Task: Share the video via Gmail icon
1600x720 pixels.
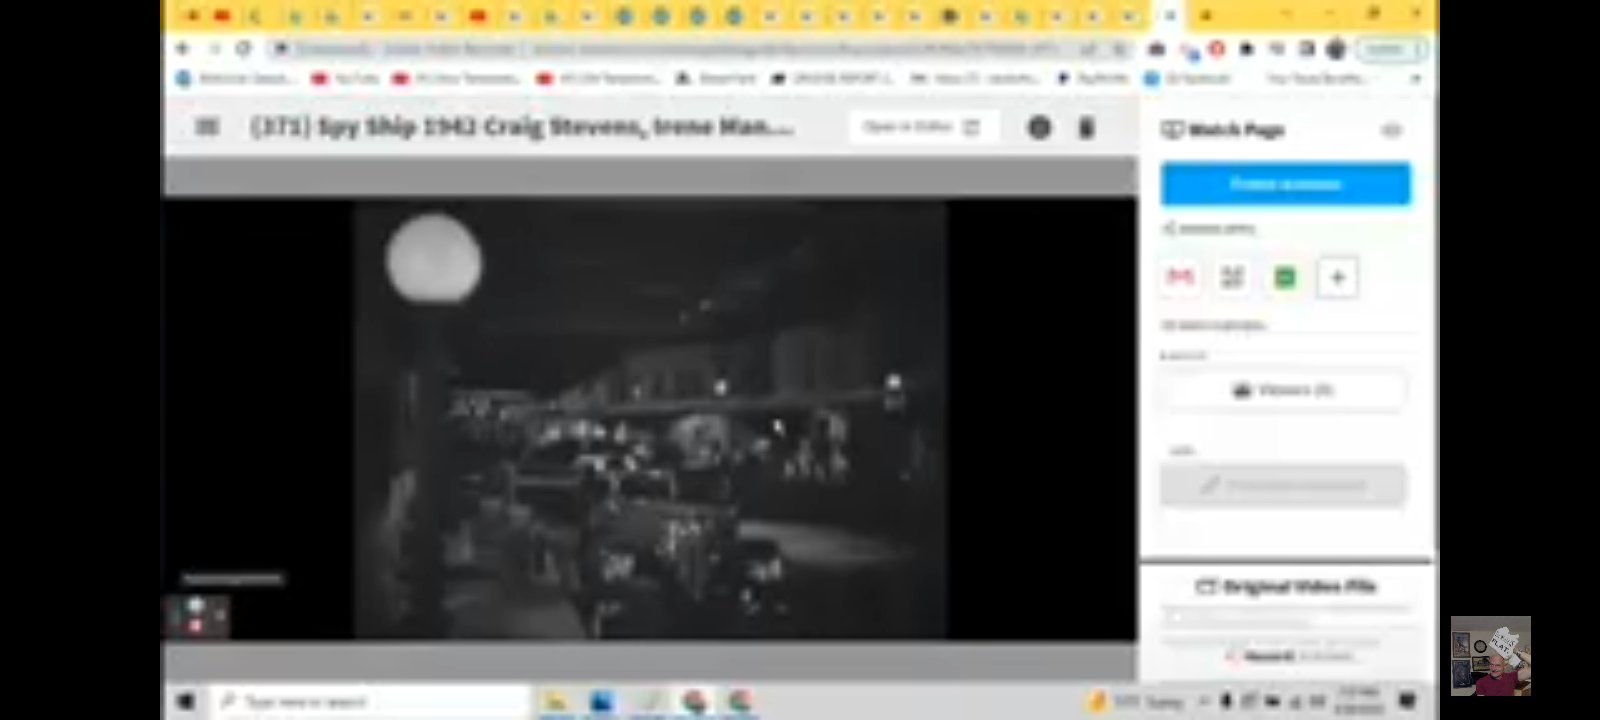Action: point(1181,277)
